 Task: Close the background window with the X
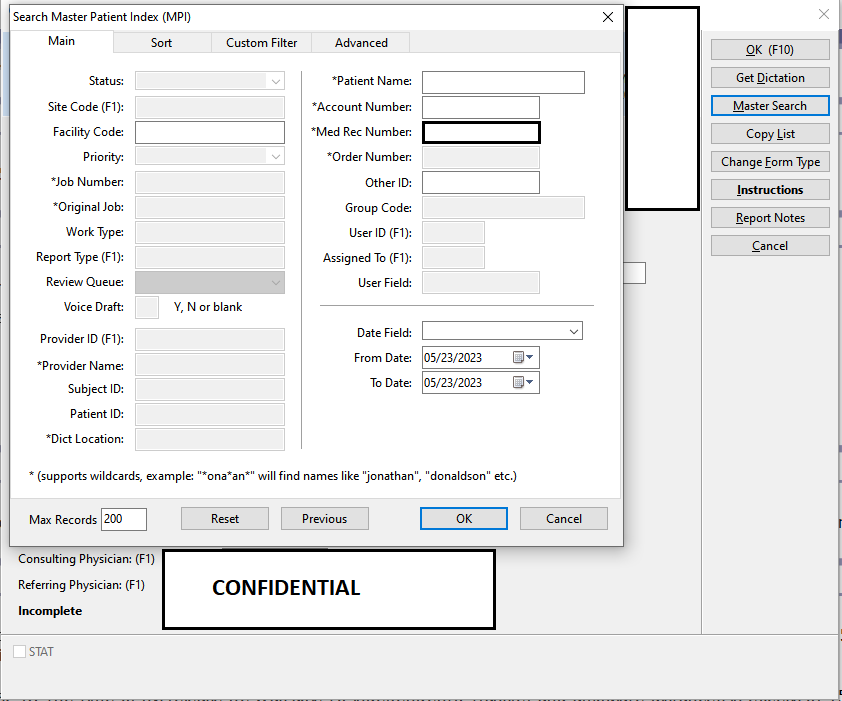pos(824,15)
